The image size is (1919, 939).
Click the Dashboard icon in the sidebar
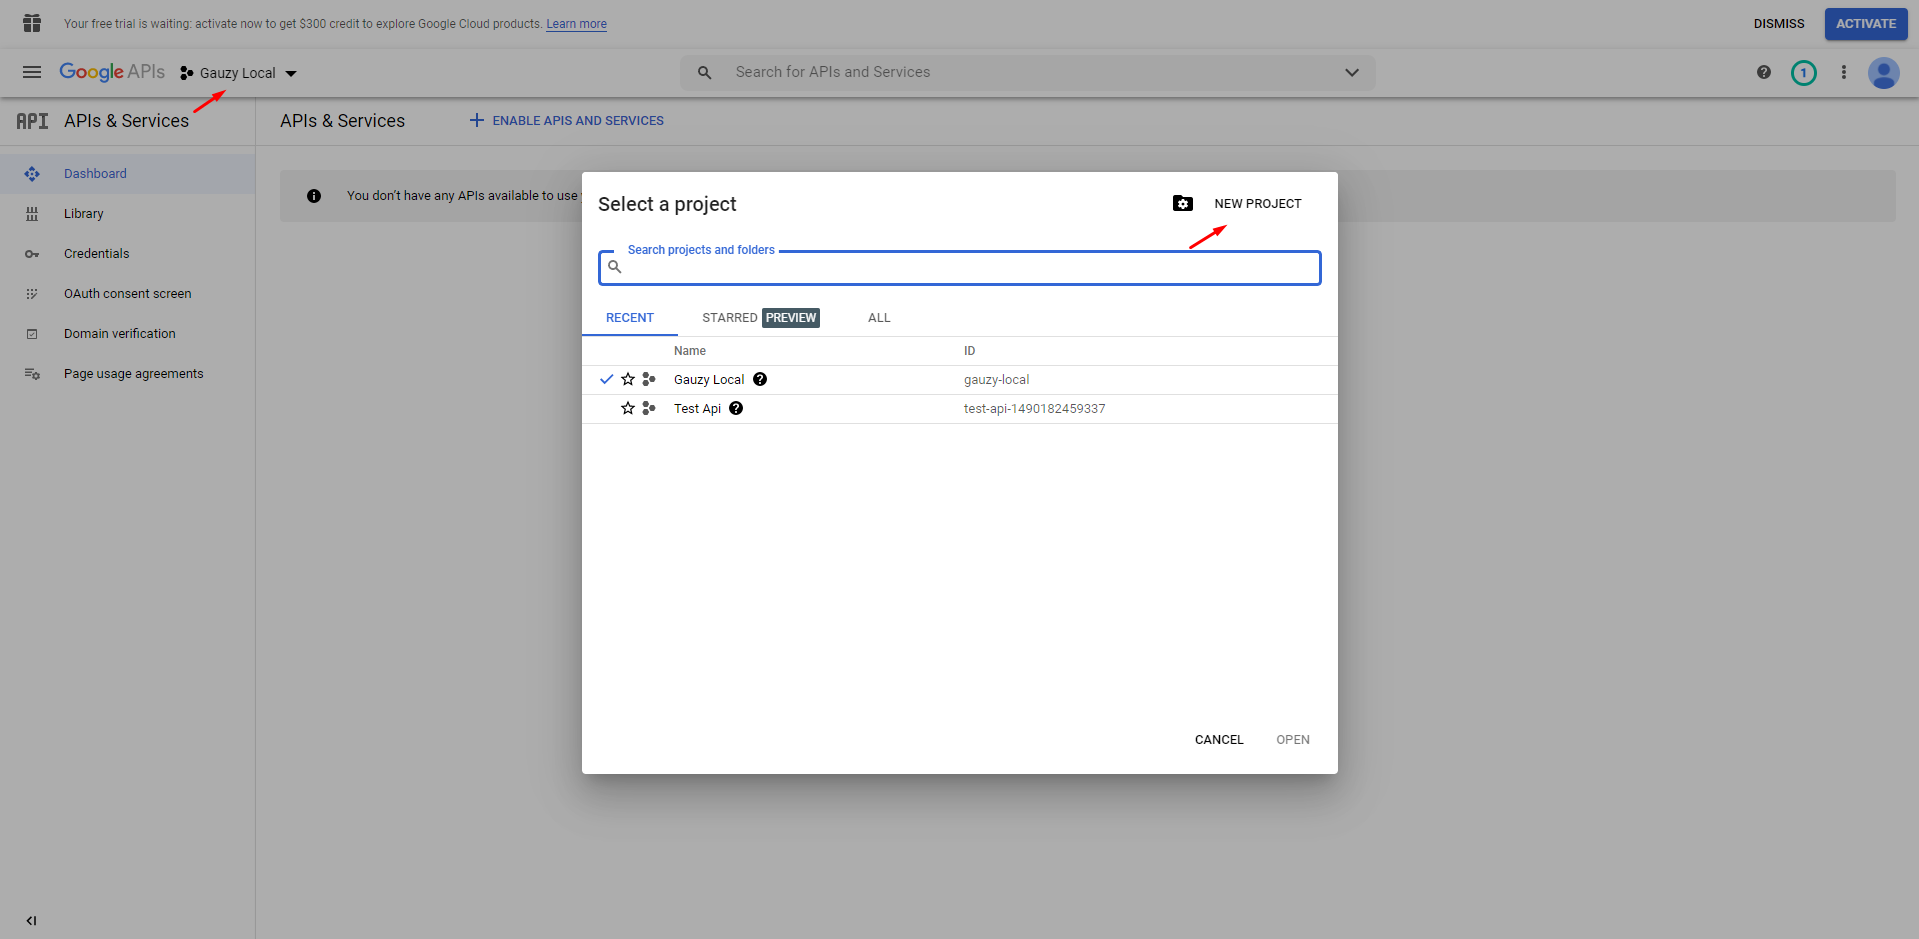(x=32, y=174)
